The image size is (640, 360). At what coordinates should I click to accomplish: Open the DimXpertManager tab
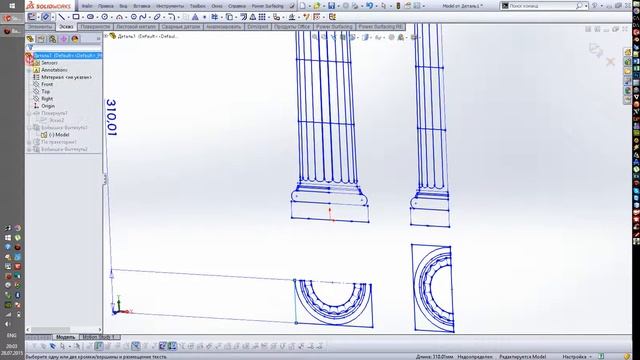click(x=64, y=39)
